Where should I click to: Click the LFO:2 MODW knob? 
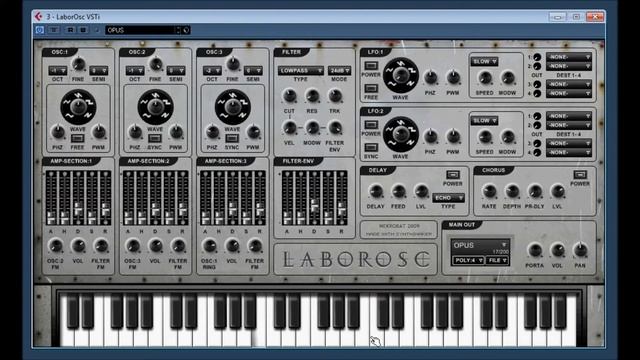point(508,136)
